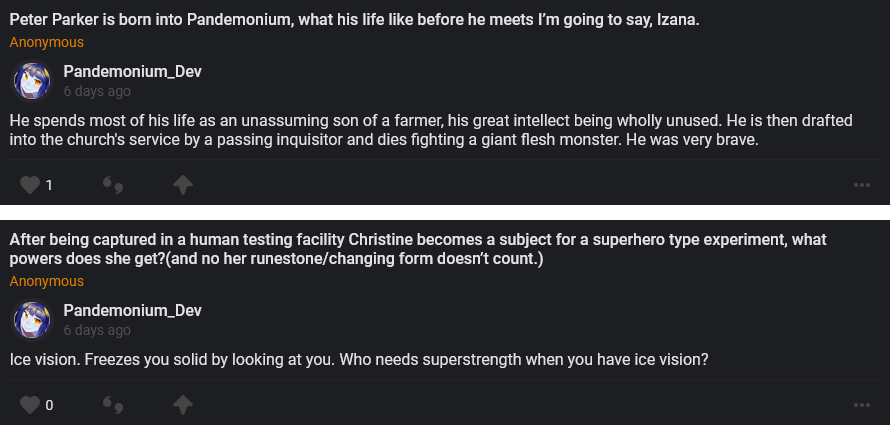Click the "6 days ago" timestamp on the first answer
Viewport: 890px width, 425px height.
click(x=97, y=91)
